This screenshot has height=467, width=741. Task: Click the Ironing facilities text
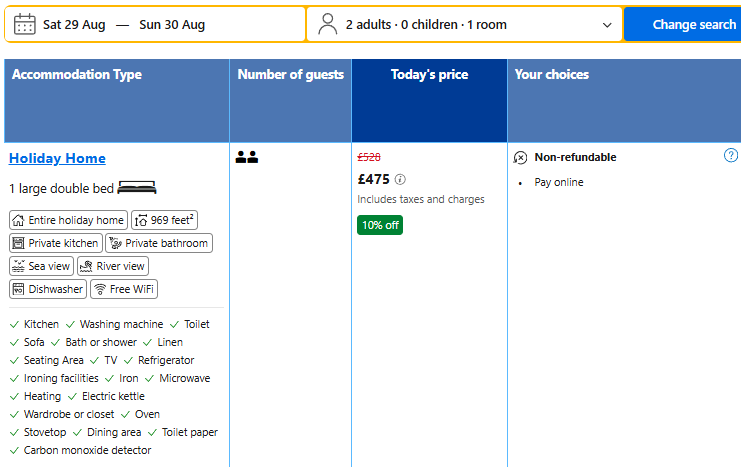click(x=61, y=378)
